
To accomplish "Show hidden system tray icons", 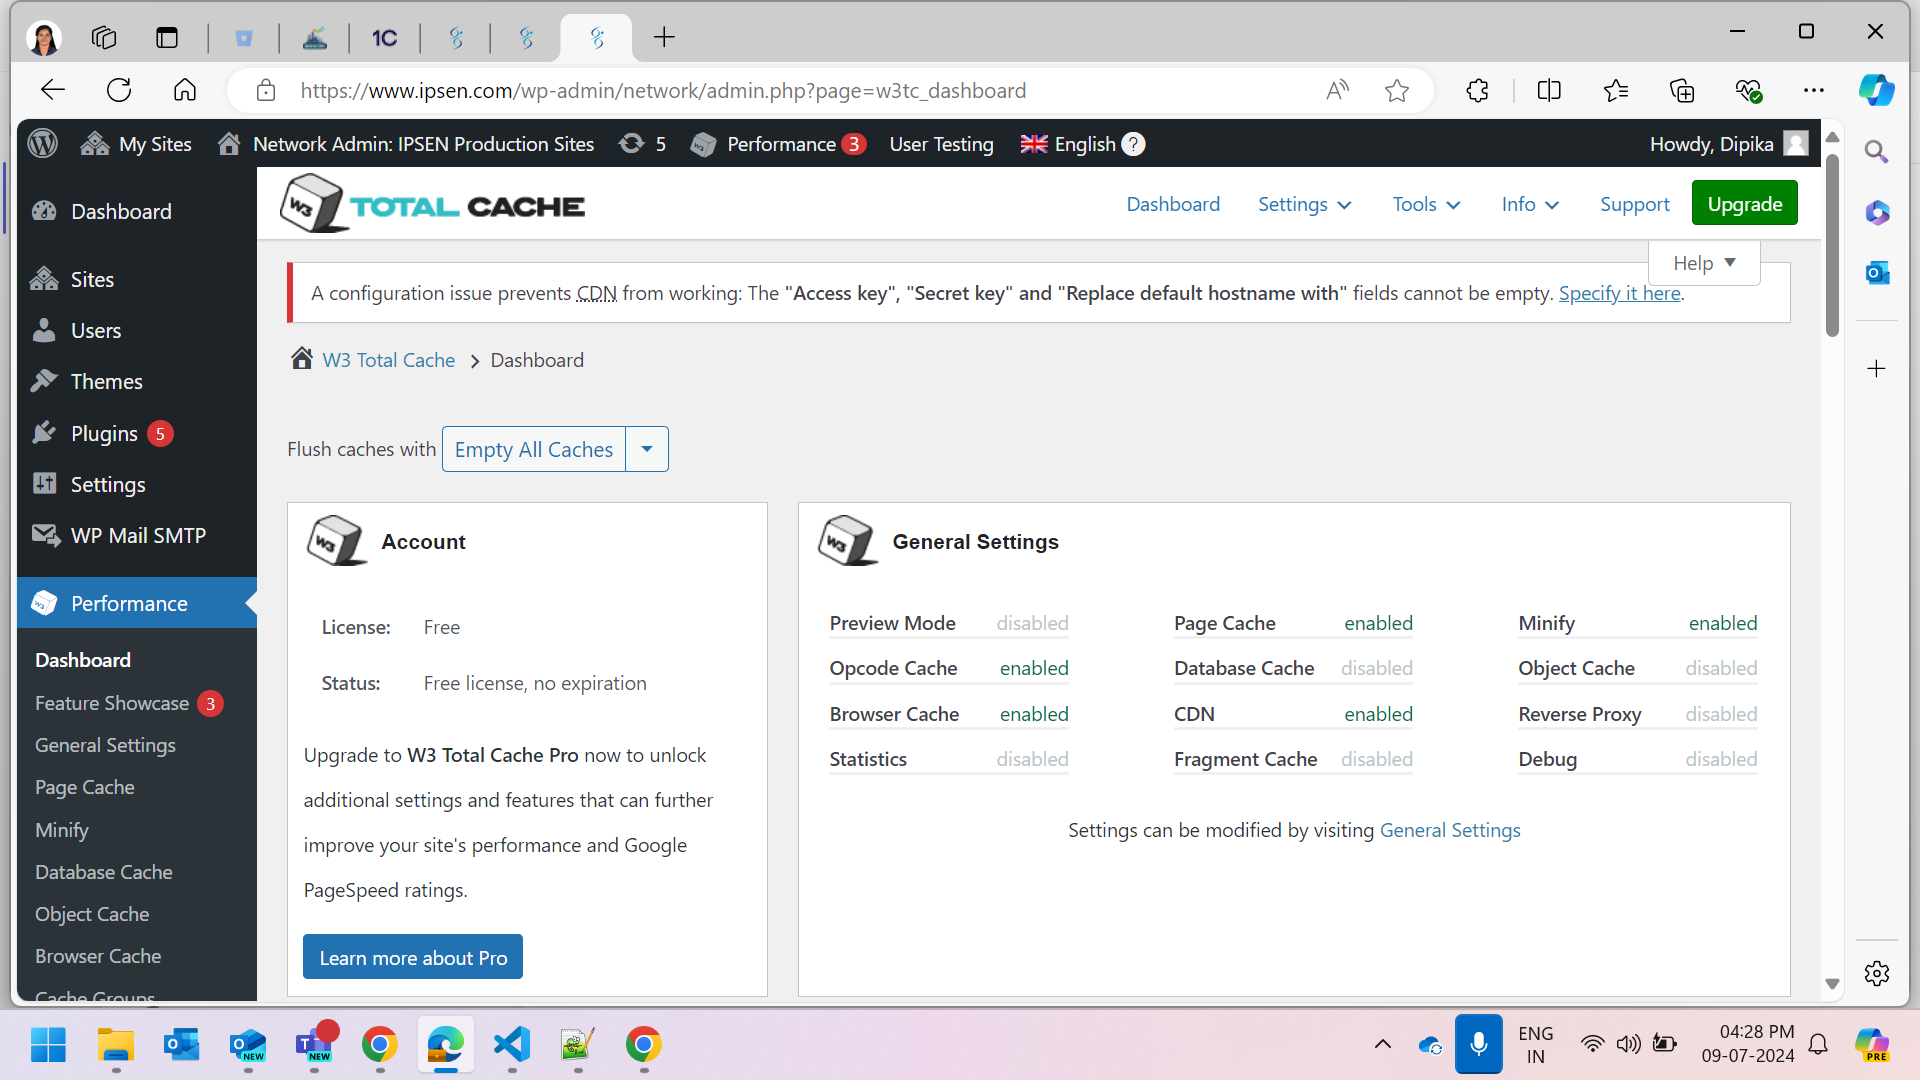I will point(1383,1045).
